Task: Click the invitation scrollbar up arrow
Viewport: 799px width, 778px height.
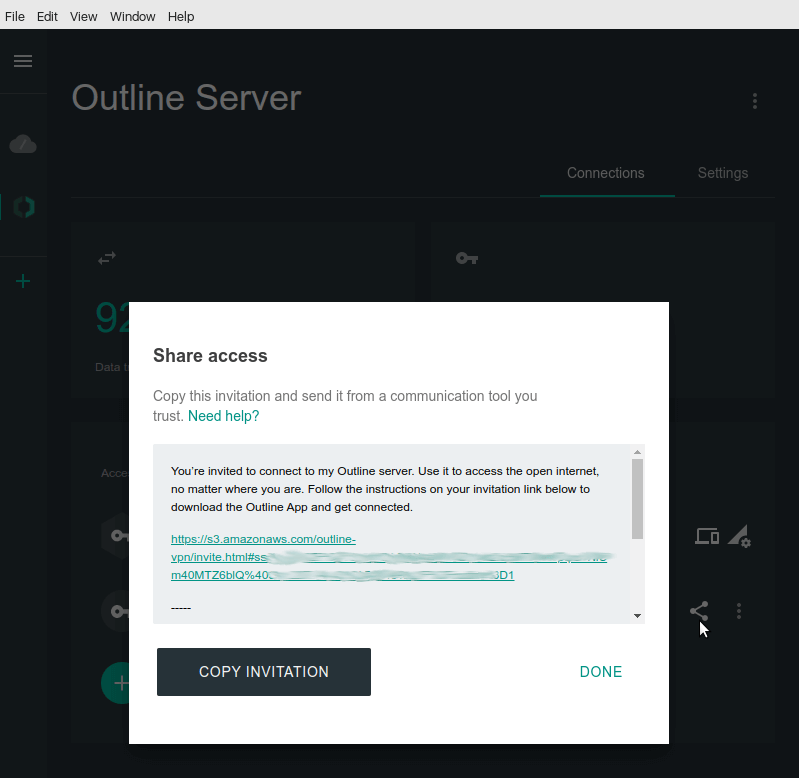Action: coord(637,453)
